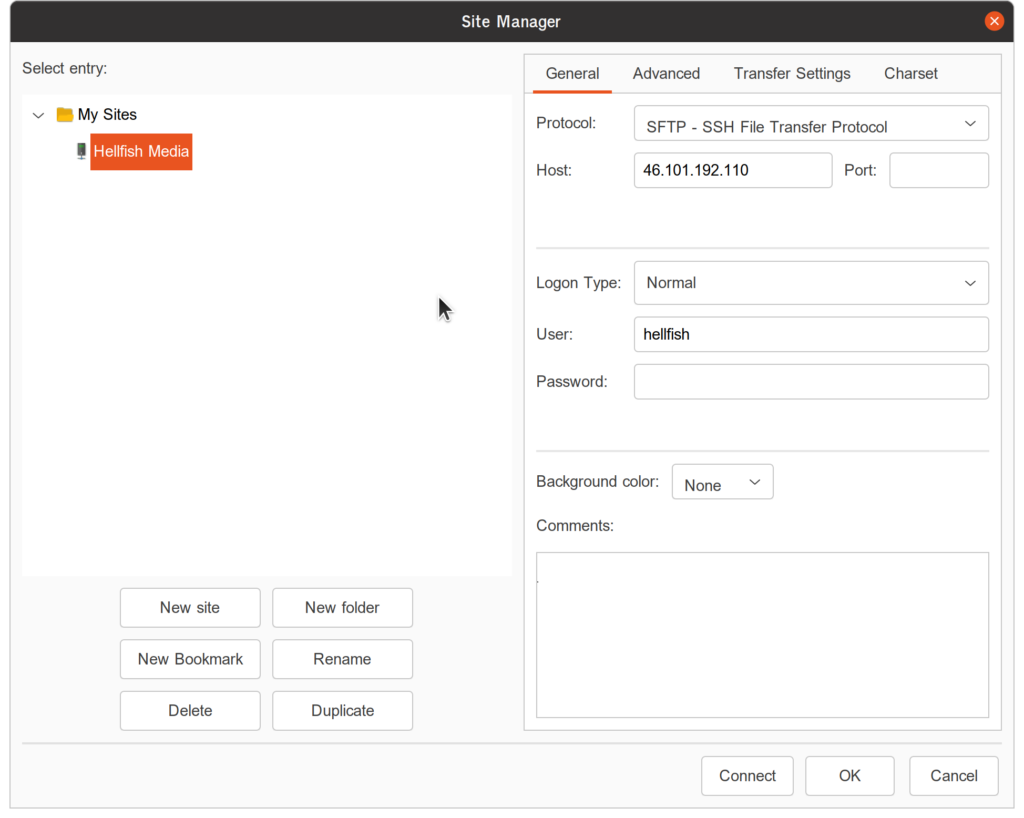
Task: Click the My Sites folder icon
Action: tap(64, 114)
